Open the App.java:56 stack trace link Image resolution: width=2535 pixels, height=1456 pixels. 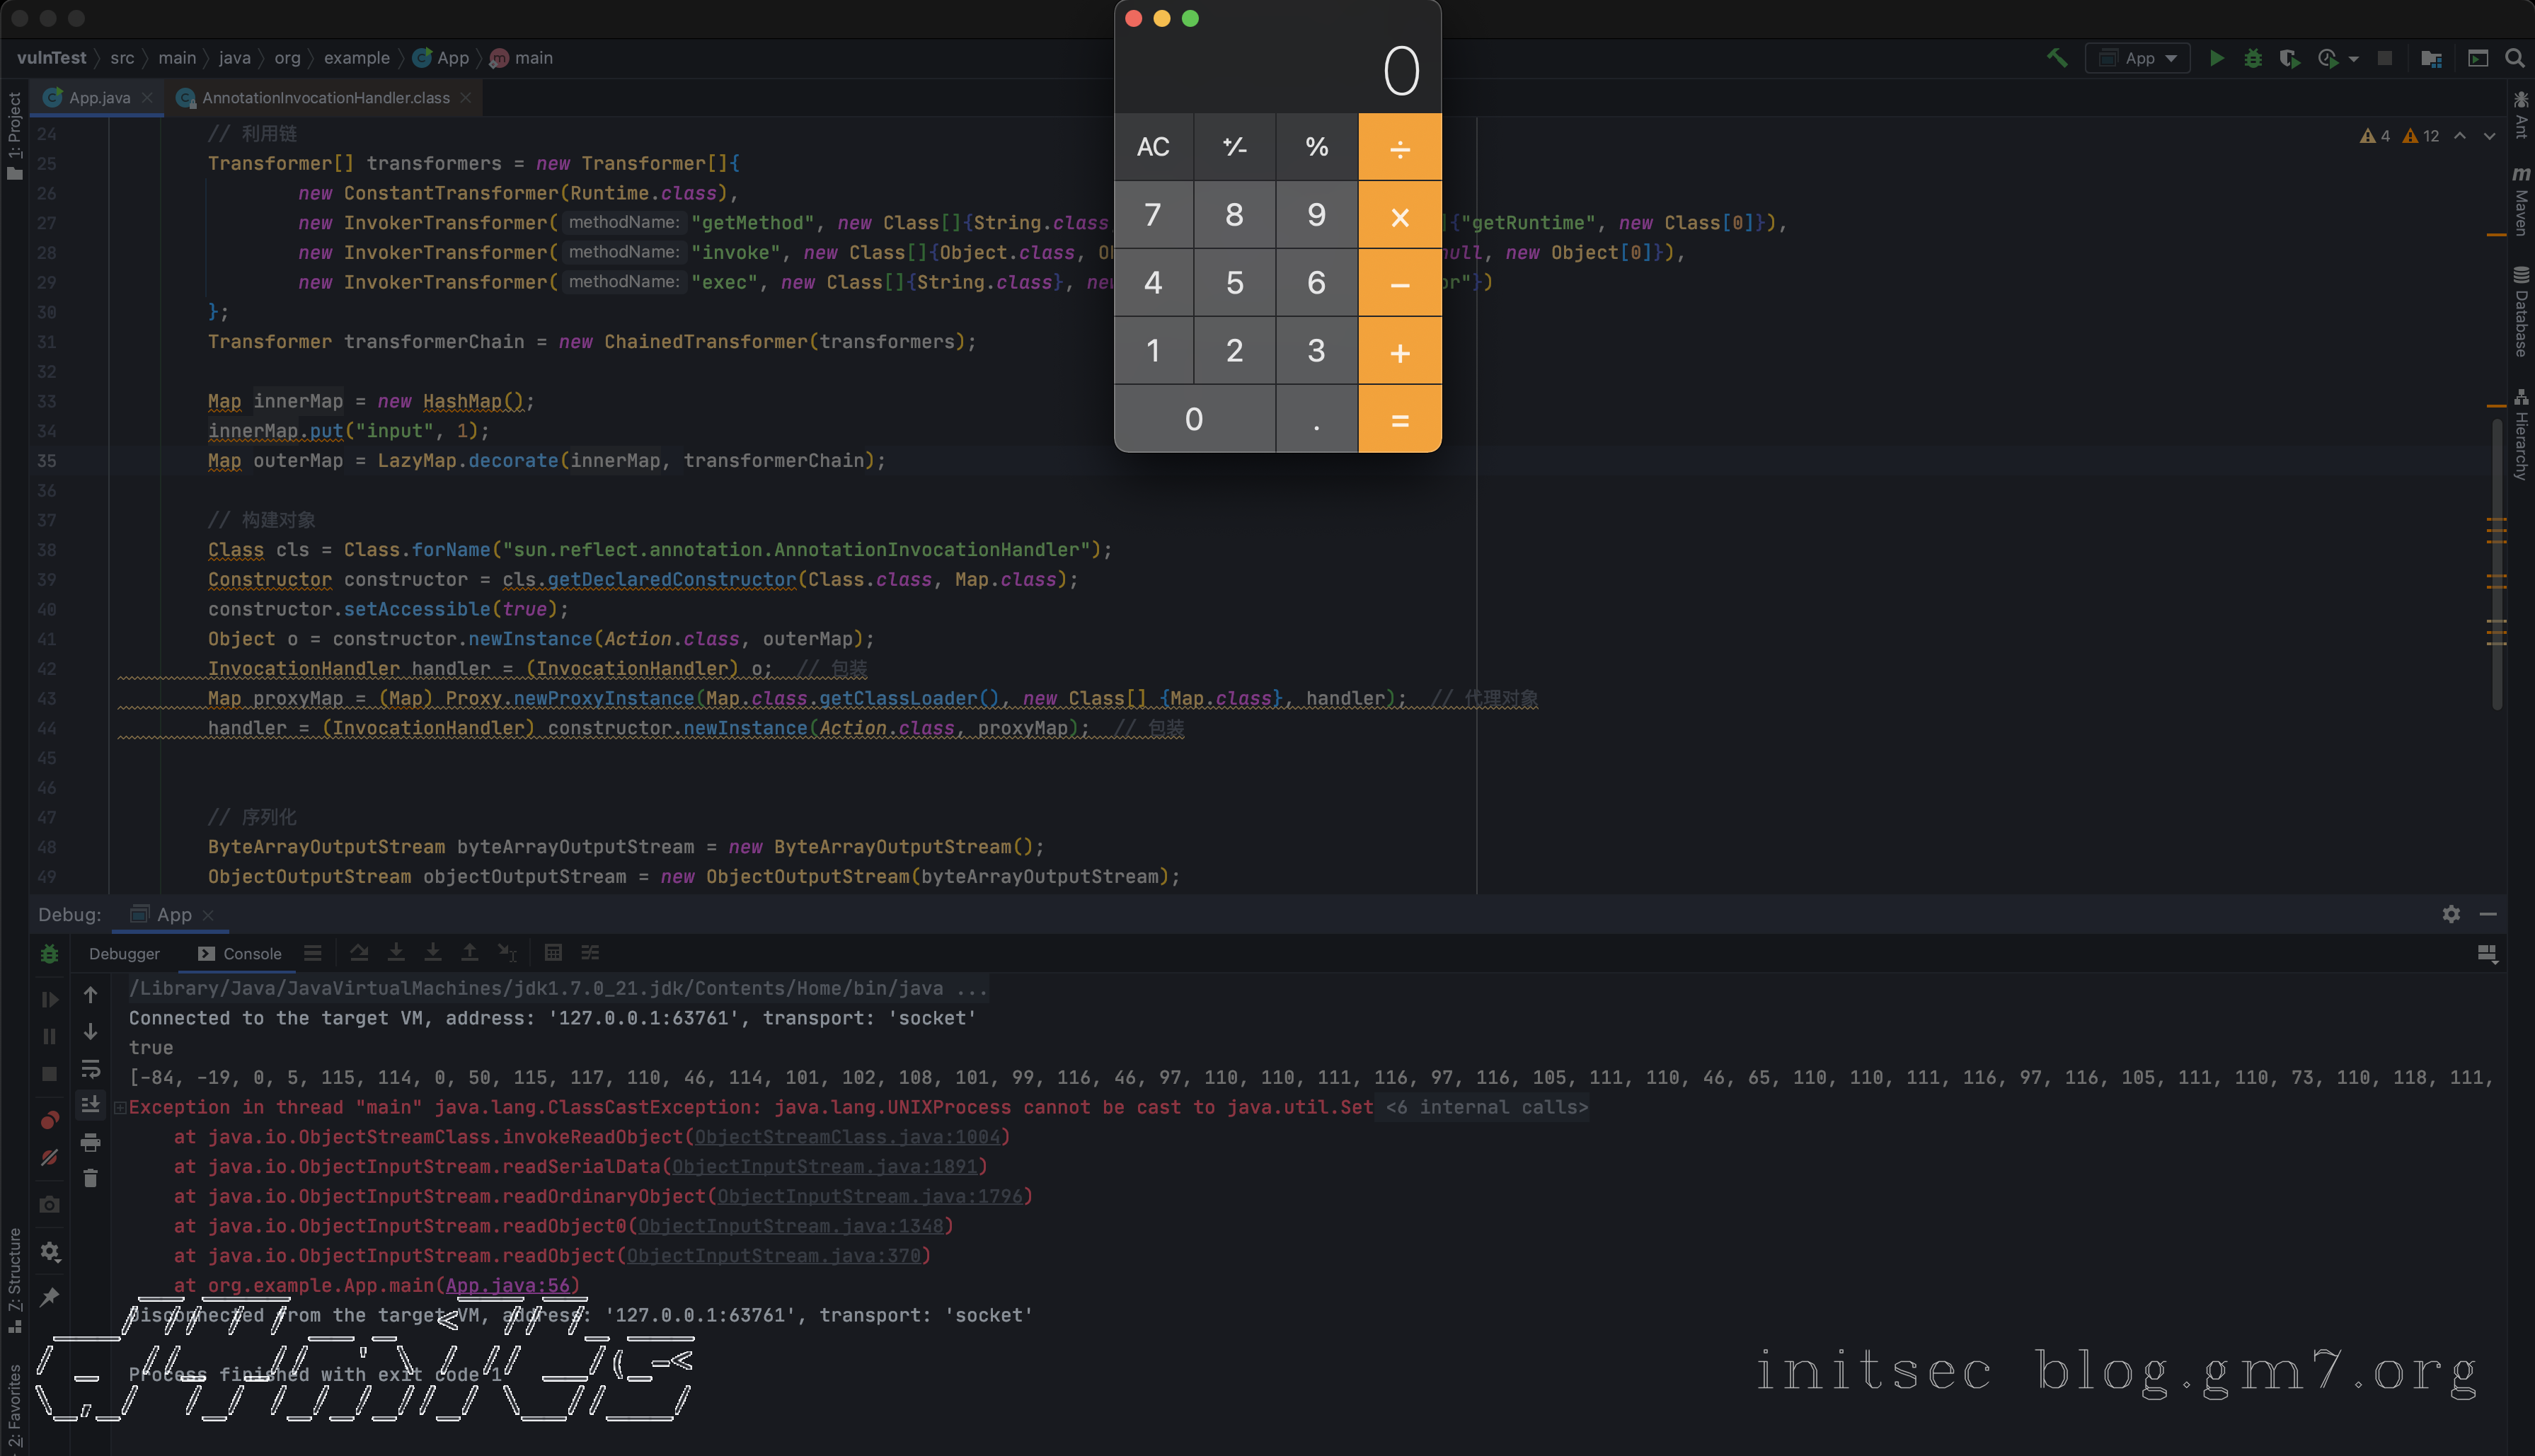(508, 1285)
